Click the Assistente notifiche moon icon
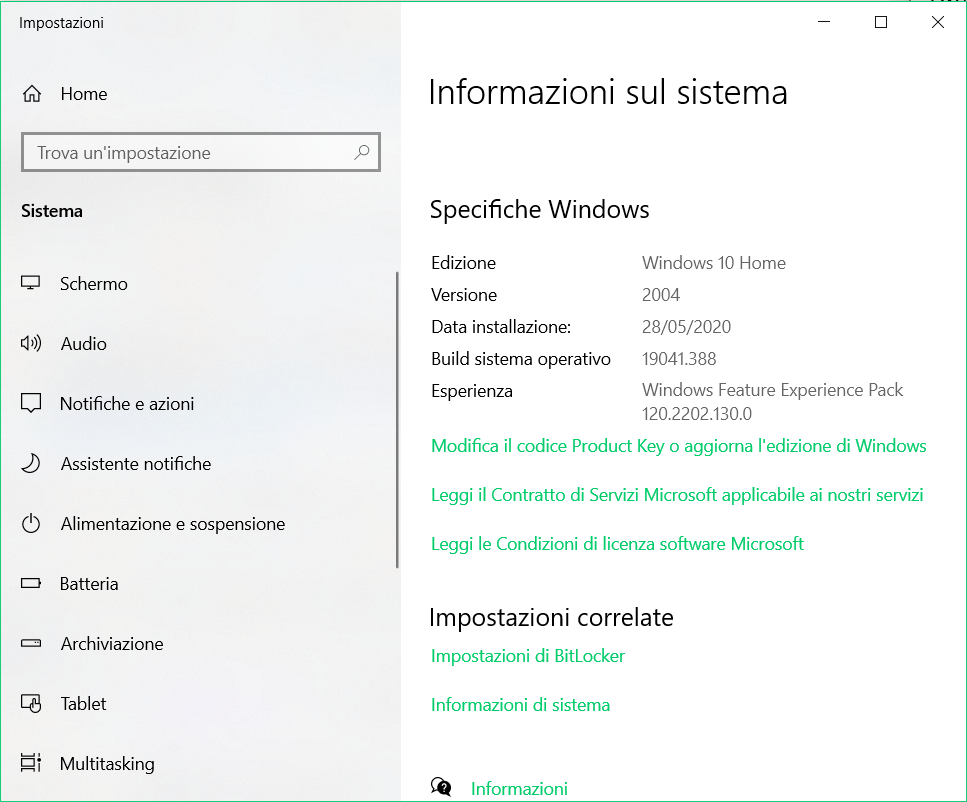The image size is (967, 802). [31, 463]
